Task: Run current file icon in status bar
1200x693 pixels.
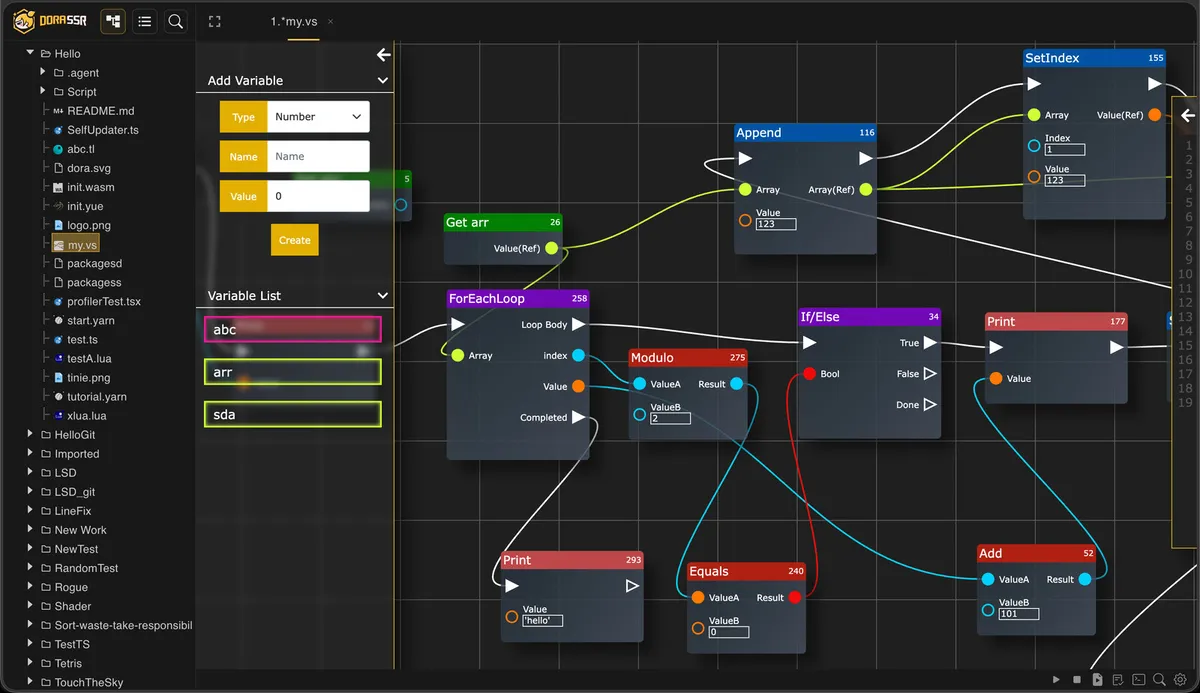Action: coord(1097,680)
